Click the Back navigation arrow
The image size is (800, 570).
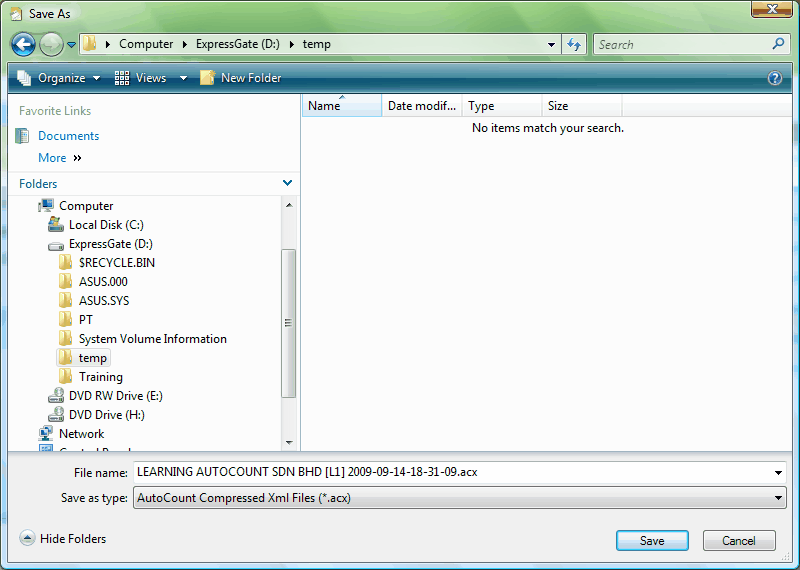click(x=23, y=45)
